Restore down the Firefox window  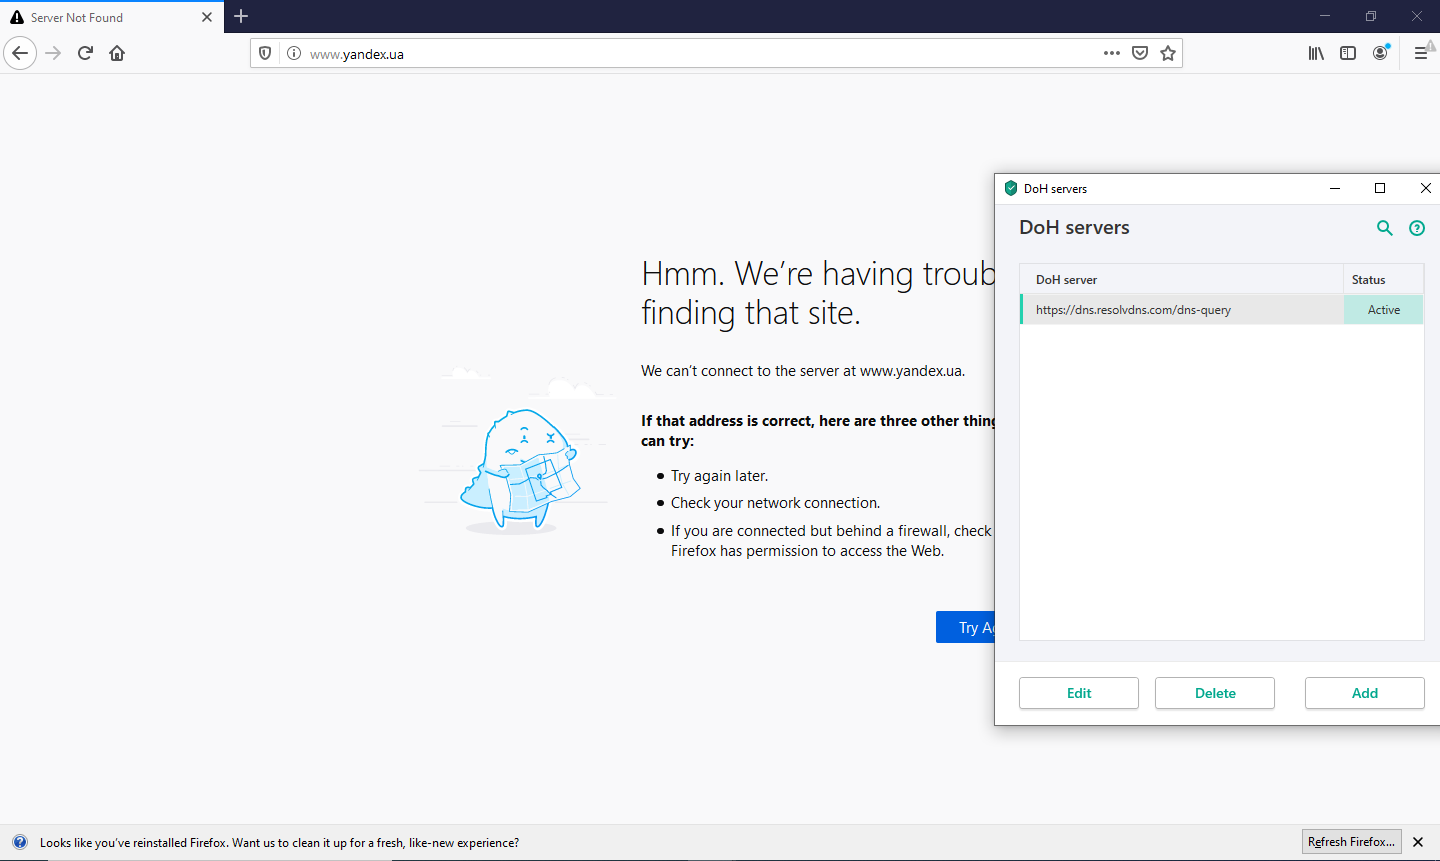pos(1371,16)
